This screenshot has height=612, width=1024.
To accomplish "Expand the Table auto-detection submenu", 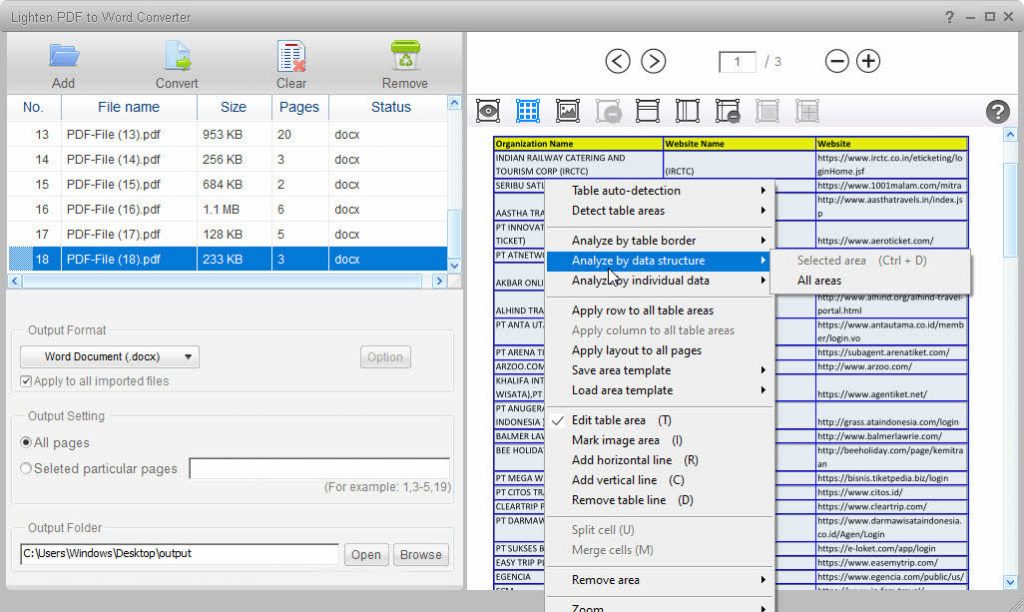I will pos(660,191).
